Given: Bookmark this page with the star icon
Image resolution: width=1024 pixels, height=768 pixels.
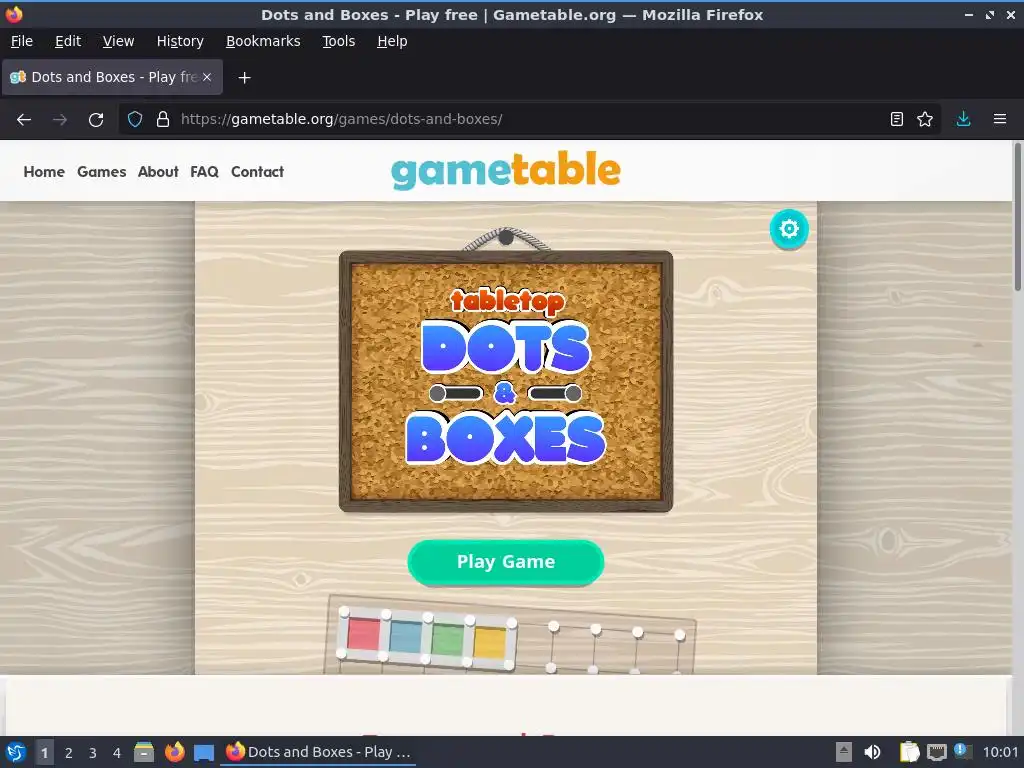Looking at the screenshot, I should coord(925,120).
